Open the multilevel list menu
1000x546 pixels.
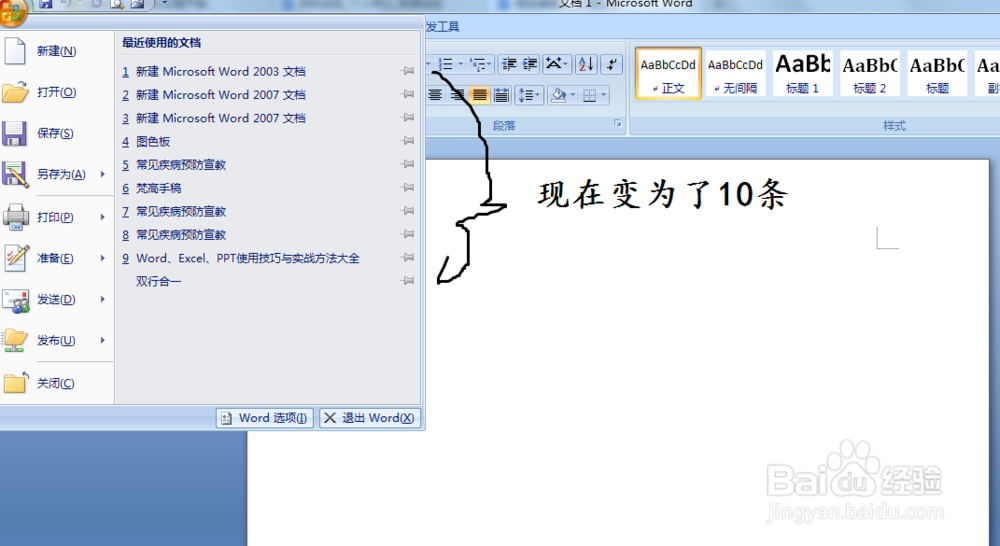(x=480, y=64)
